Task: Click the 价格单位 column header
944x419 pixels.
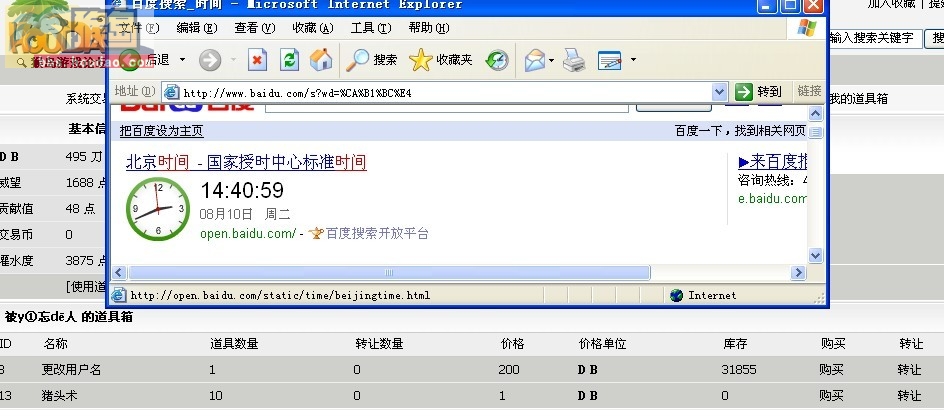Action: pyautogui.click(x=603, y=344)
